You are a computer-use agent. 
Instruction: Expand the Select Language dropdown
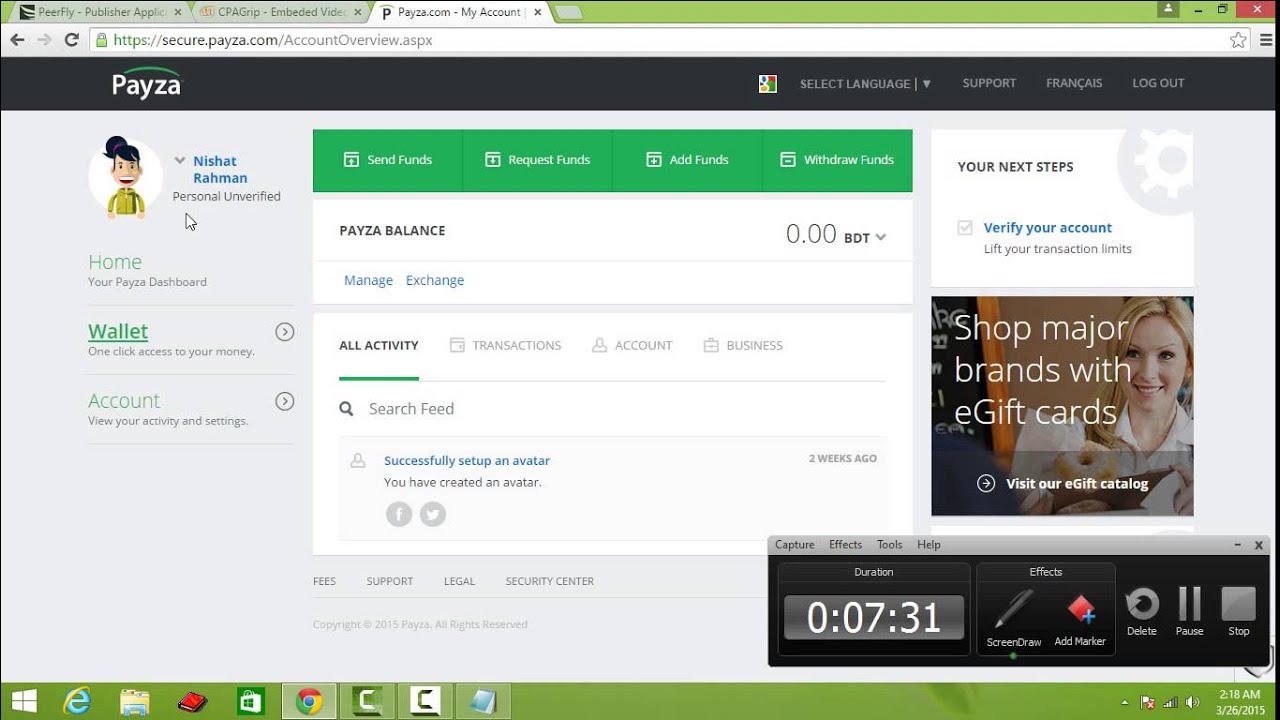[x=866, y=84]
